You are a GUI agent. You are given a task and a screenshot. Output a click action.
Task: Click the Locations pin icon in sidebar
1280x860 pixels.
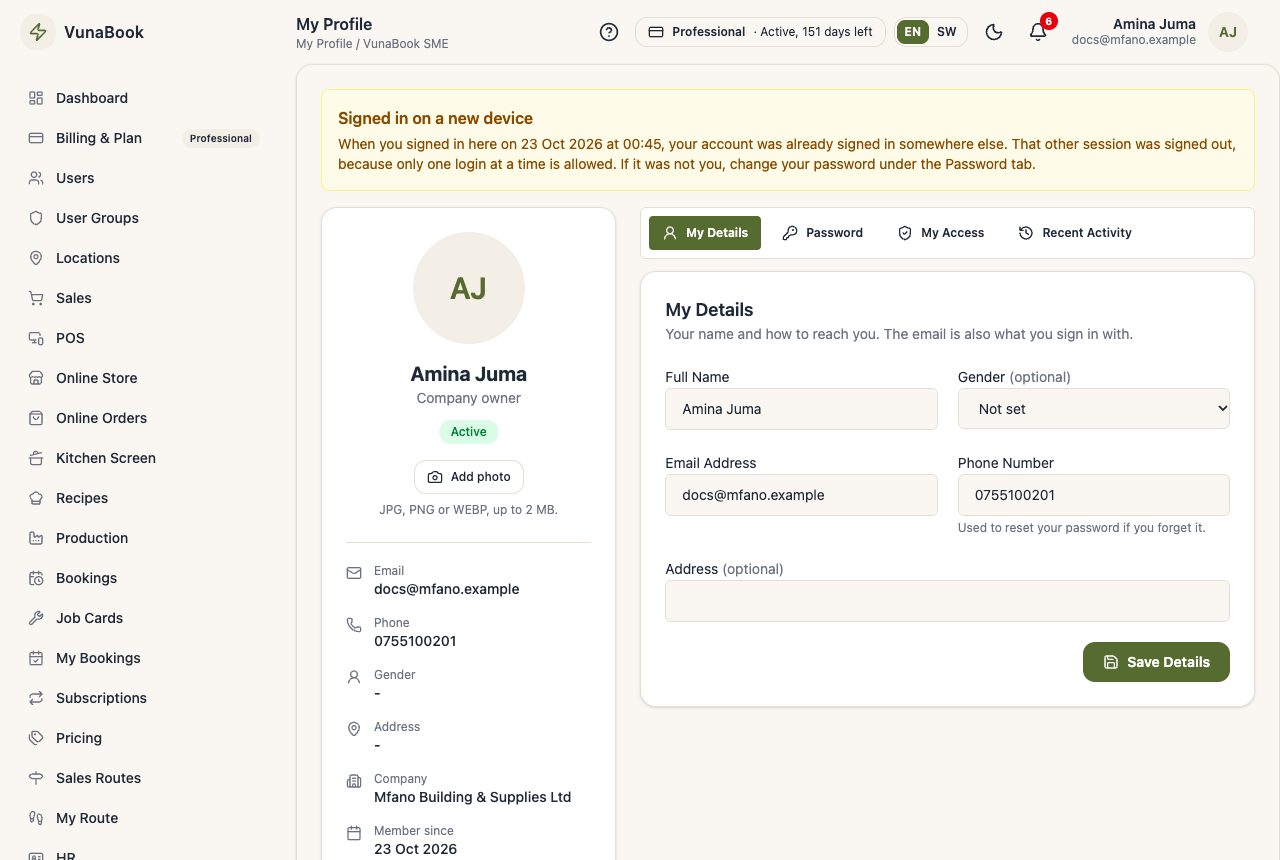coord(36,258)
